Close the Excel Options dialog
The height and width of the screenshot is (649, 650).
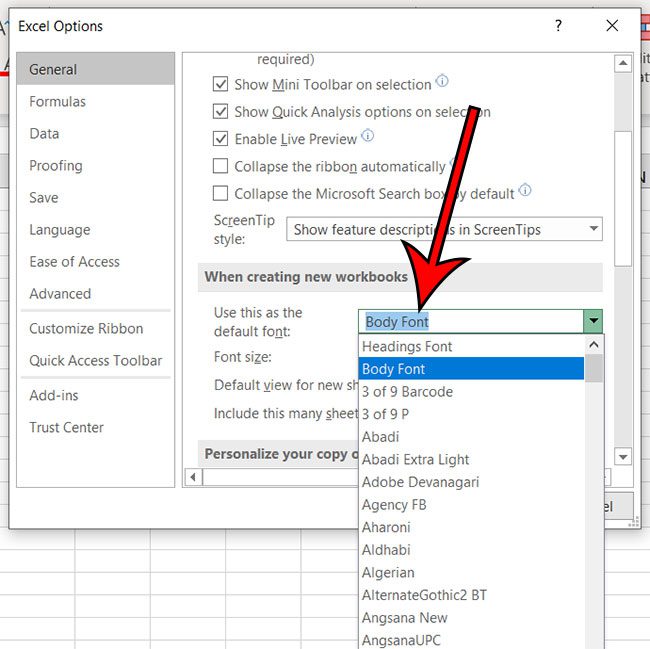click(612, 26)
